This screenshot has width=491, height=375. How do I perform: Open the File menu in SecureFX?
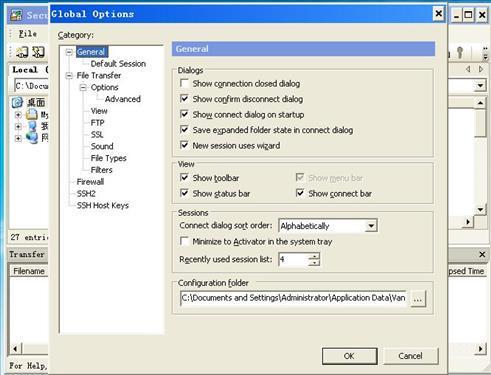click(28, 34)
